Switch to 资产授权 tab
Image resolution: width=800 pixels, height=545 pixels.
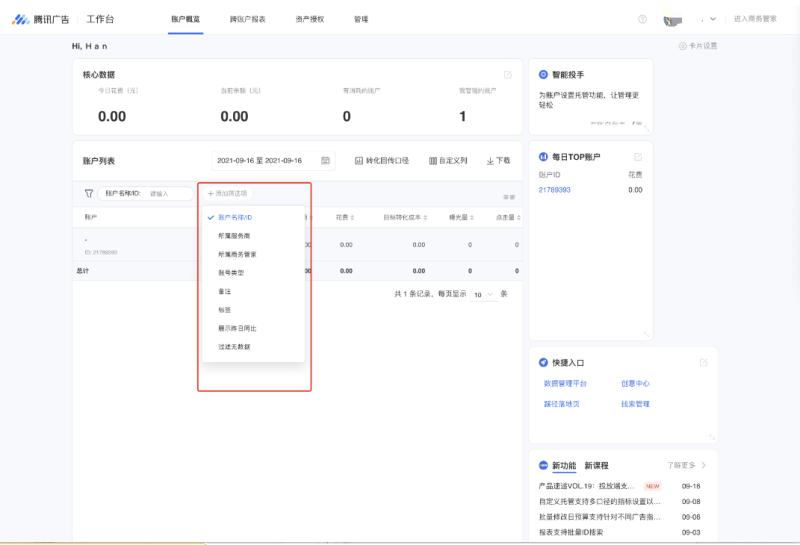pos(310,19)
